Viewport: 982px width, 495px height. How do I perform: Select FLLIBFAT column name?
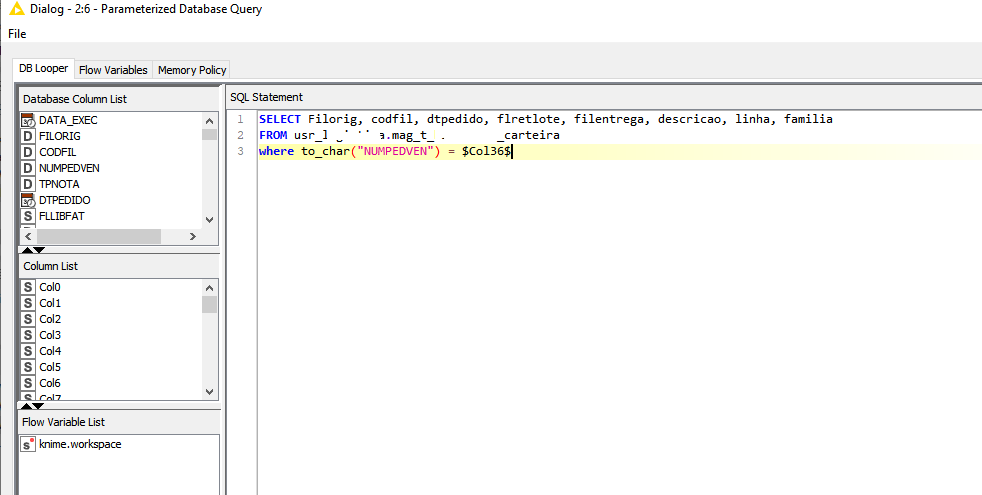pyautogui.click(x=61, y=216)
